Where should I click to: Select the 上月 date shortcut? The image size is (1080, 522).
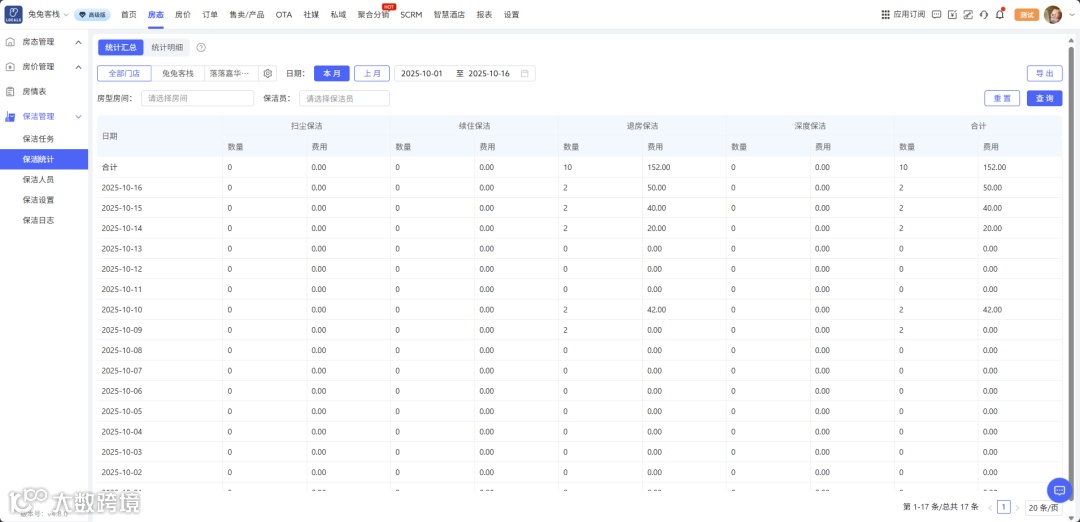click(372, 73)
